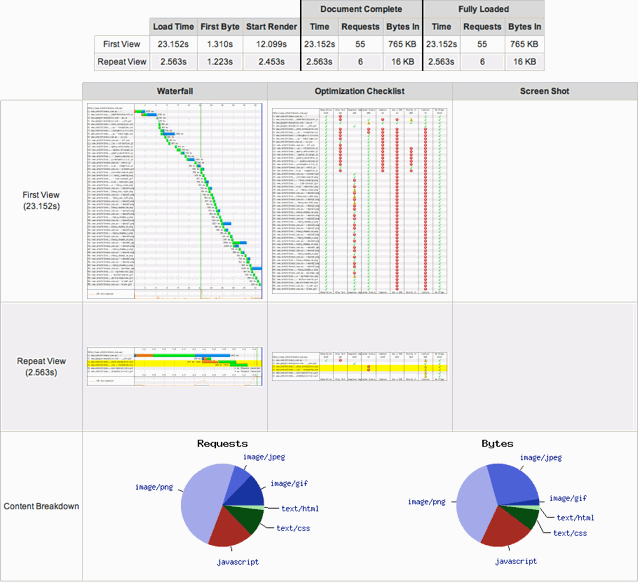Open the Repeat View optimization checklist thumbnail
This screenshot has height=583, width=638.
click(x=359, y=365)
